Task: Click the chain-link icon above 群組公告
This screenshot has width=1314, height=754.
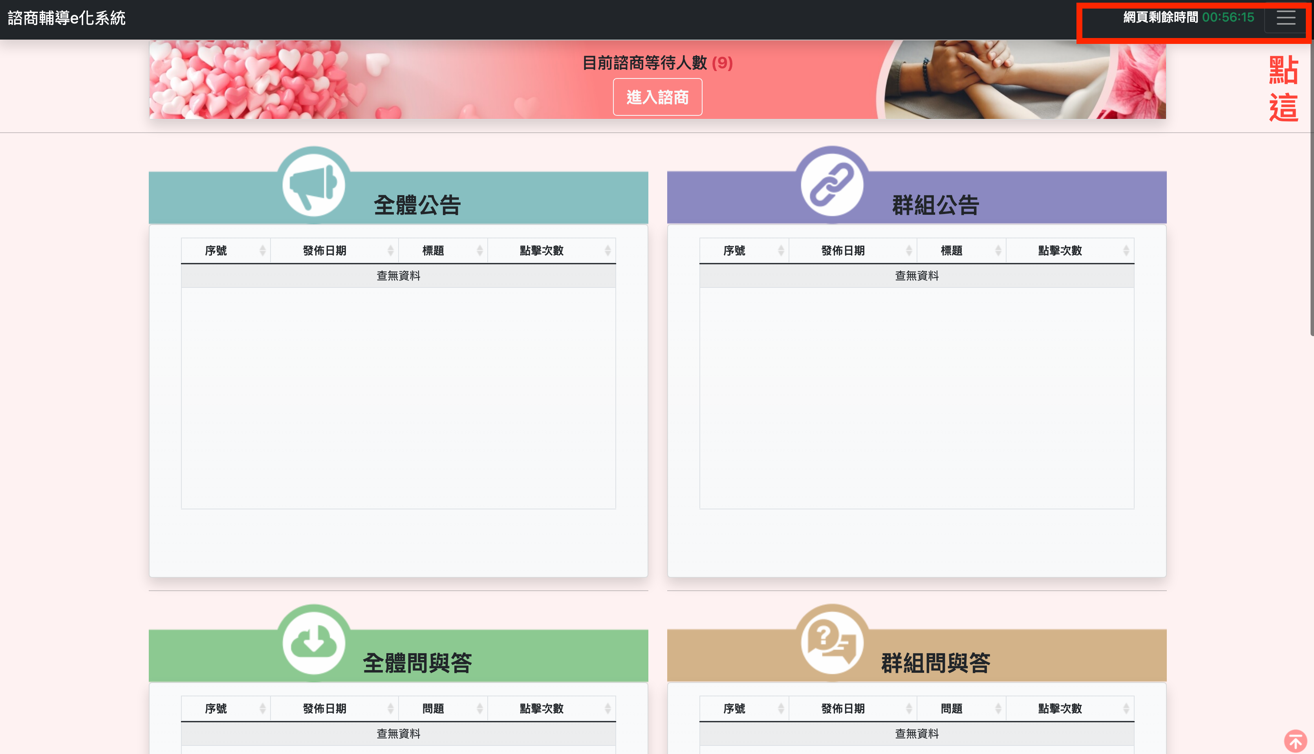Action: [832, 183]
